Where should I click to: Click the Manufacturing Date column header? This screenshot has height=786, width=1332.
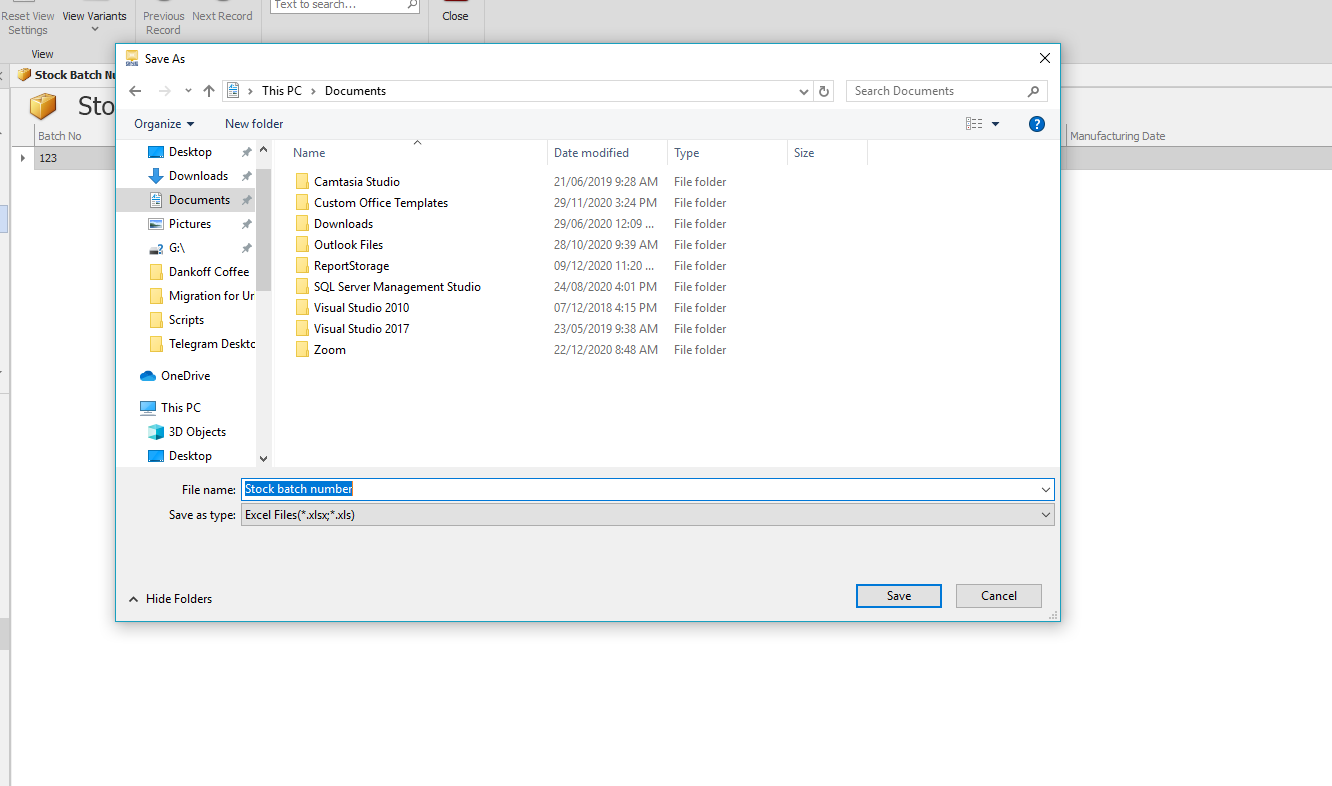(1117, 136)
